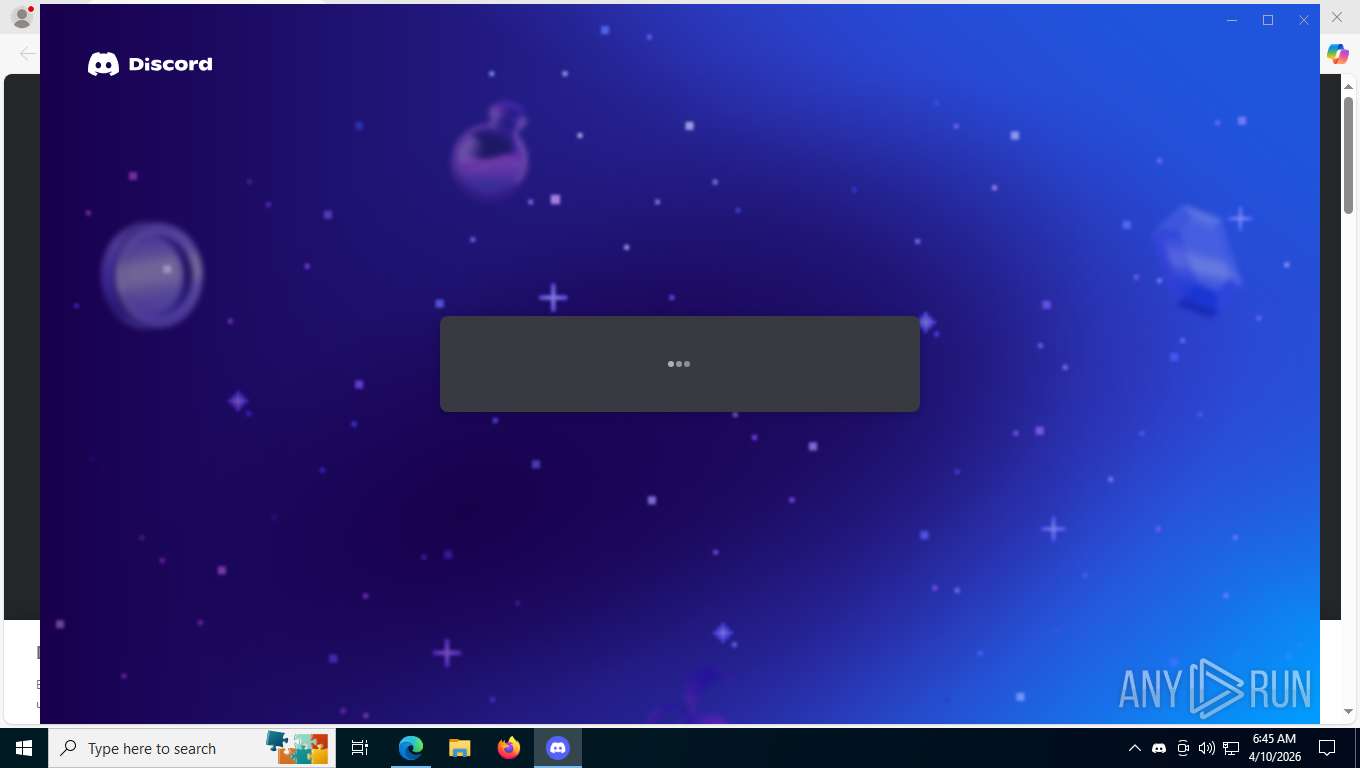This screenshot has width=1360, height=768.
Task: Open Discord system tray icon
Action: [x=1159, y=748]
